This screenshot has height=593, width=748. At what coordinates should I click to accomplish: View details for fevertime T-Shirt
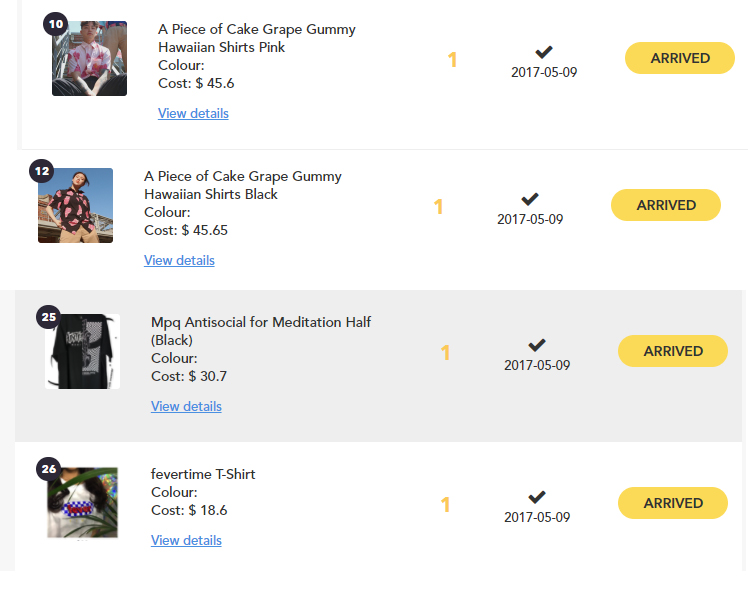point(186,540)
